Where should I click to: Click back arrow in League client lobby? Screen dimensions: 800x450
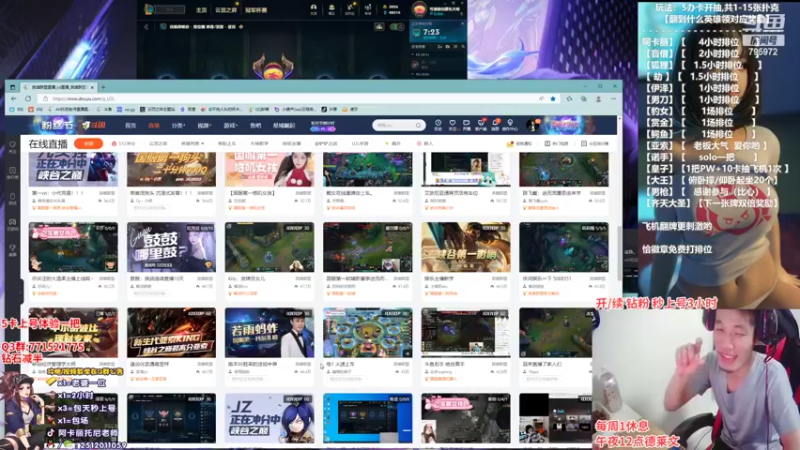pos(146,27)
